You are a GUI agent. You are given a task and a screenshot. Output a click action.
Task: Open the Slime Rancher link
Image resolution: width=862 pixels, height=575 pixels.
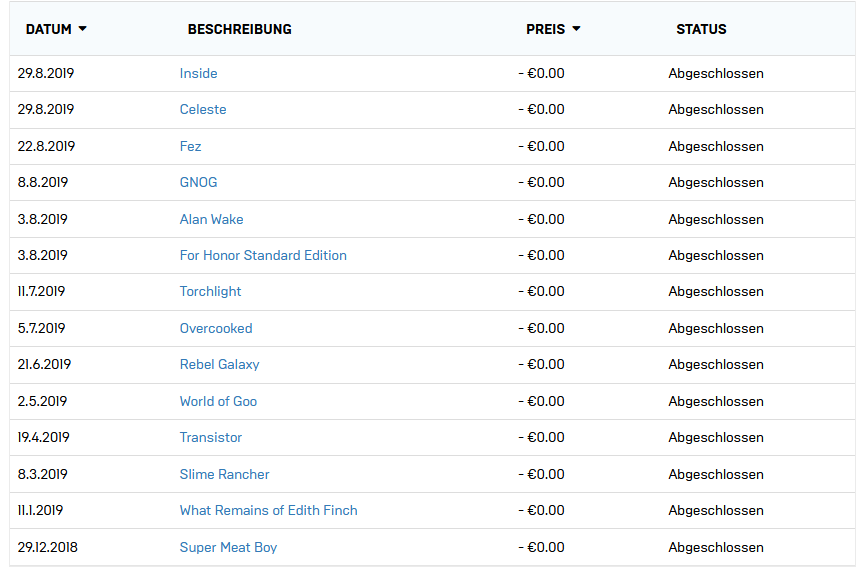pos(224,474)
